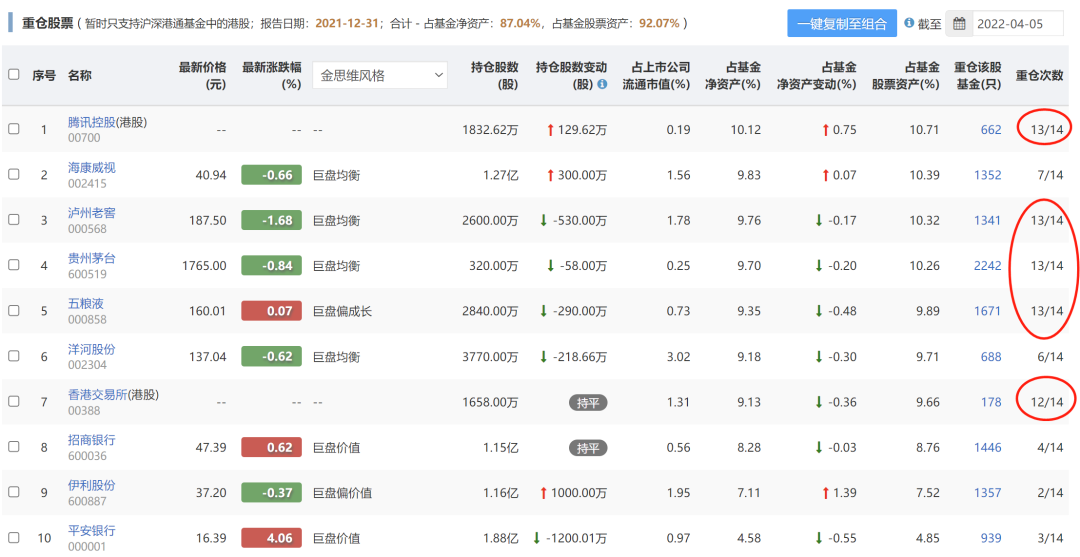Click the 重仓次数 column header
This screenshot has height=557, width=1080.
1039,76
